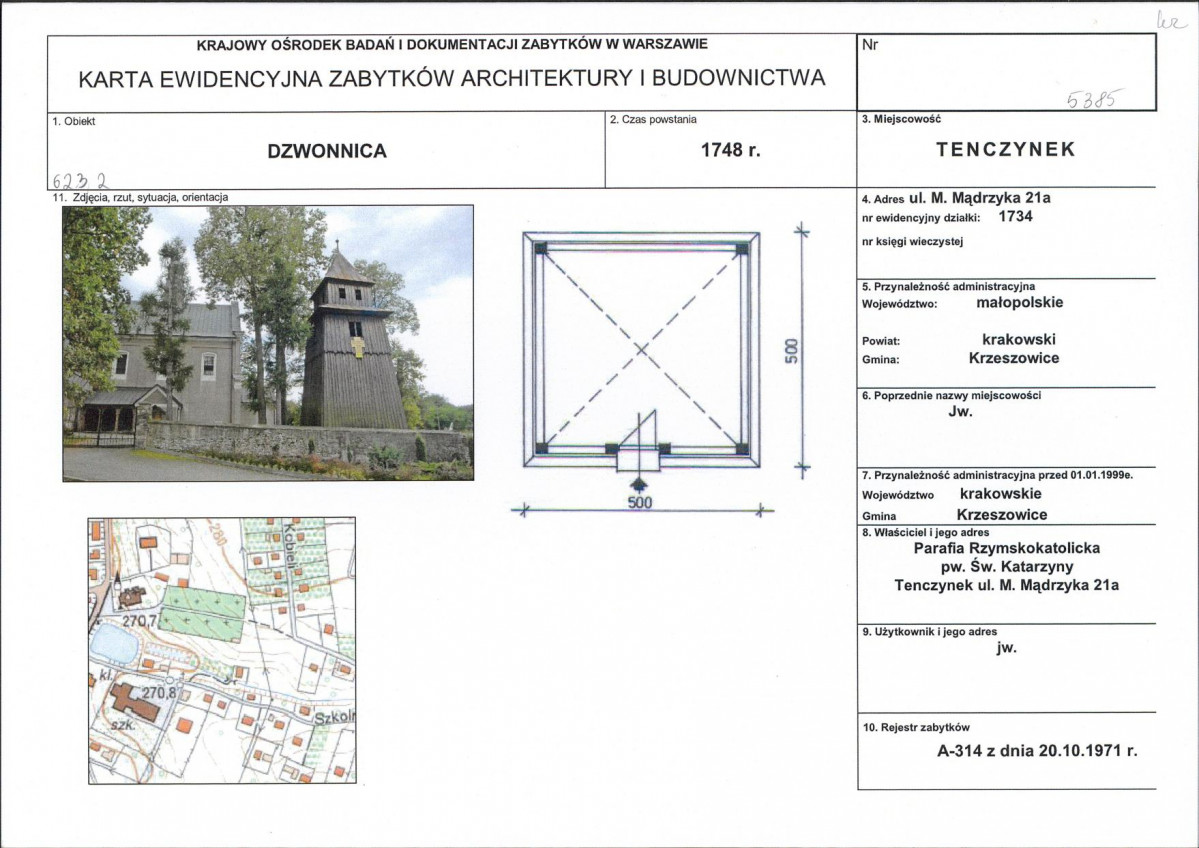Click the label '8. Właściciel i jego adres'
The height and width of the screenshot is (848, 1199).
[x=925, y=532]
